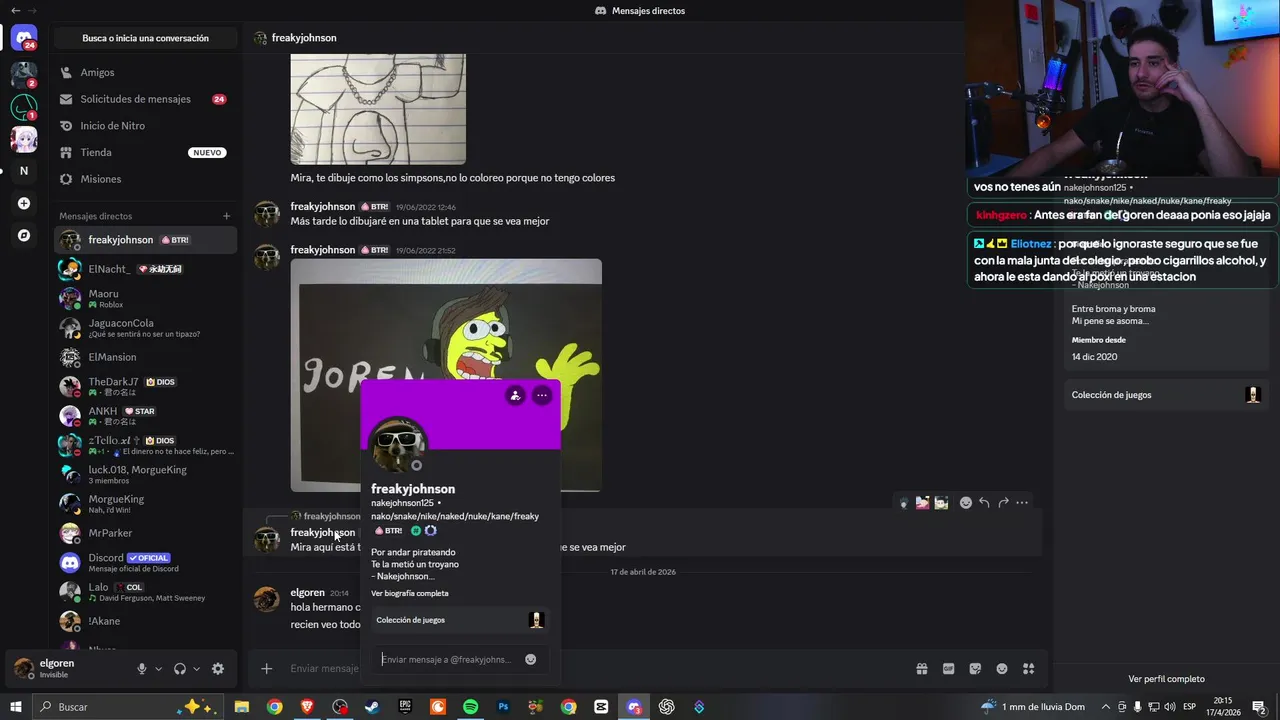
Task: Open Discord direct messages home icon
Action: tap(24, 38)
